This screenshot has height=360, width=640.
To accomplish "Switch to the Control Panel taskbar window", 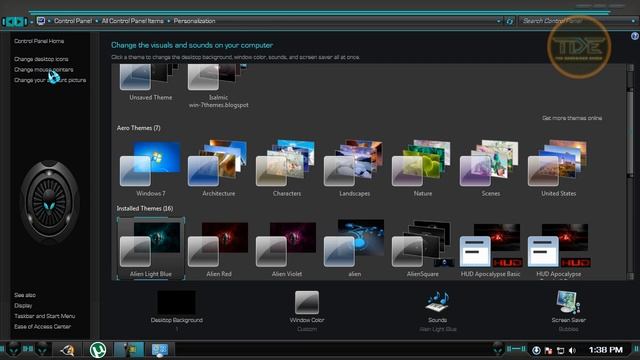I will pyautogui.click(x=160, y=350).
